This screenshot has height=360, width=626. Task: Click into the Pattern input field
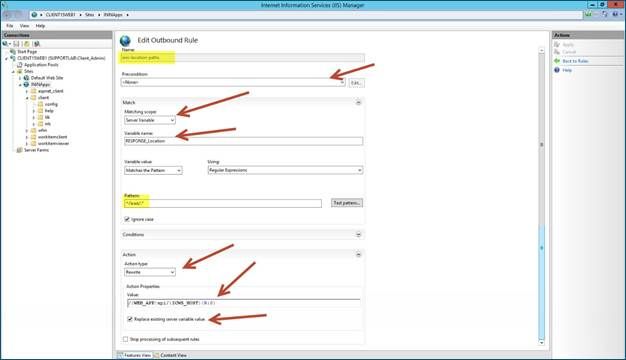pyautogui.click(x=223, y=204)
